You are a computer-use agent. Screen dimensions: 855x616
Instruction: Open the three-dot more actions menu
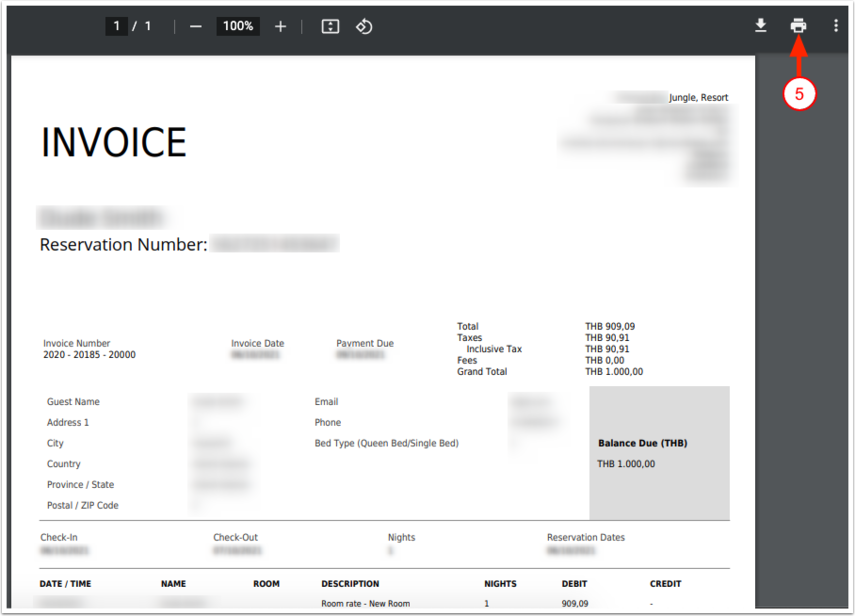[835, 26]
